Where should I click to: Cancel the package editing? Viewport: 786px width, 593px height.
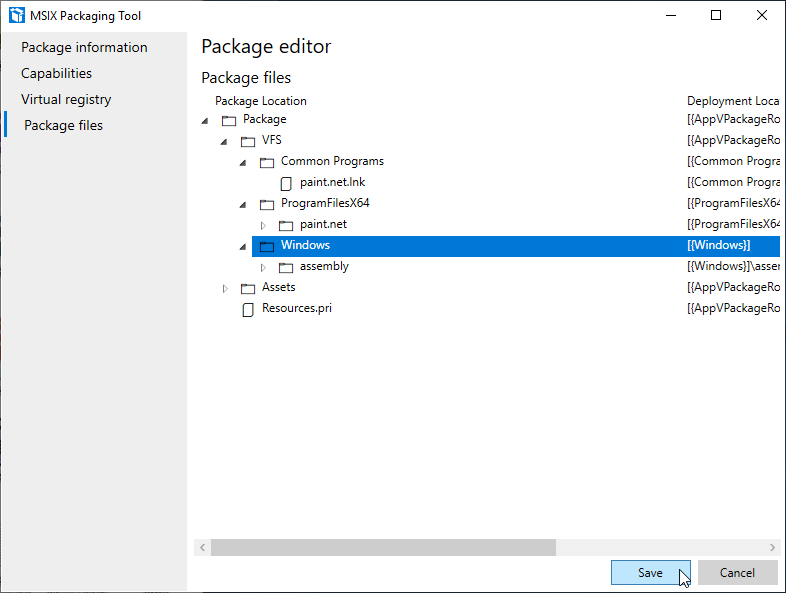tap(737, 573)
